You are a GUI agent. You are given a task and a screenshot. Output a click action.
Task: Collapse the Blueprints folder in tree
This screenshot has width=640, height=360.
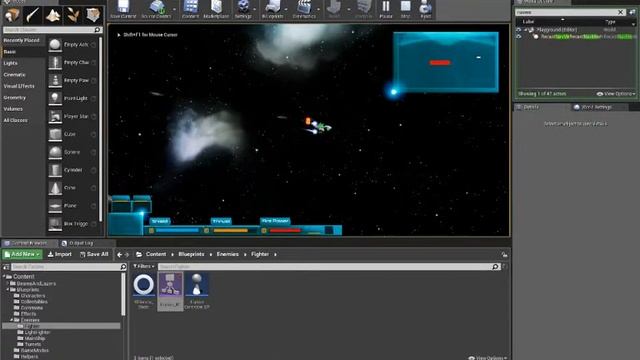pyautogui.click(x=8, y=289)
